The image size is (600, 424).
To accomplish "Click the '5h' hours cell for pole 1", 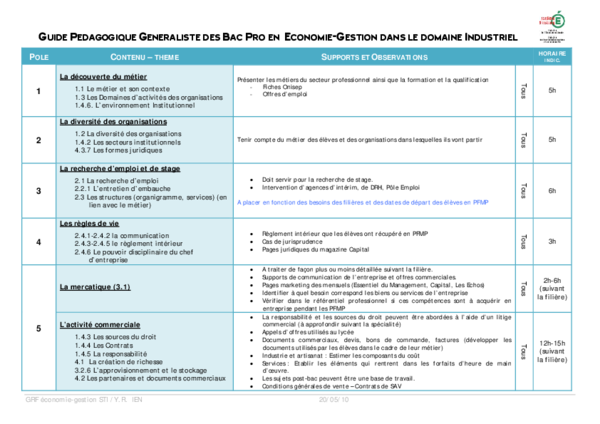I will coord(552,91).
